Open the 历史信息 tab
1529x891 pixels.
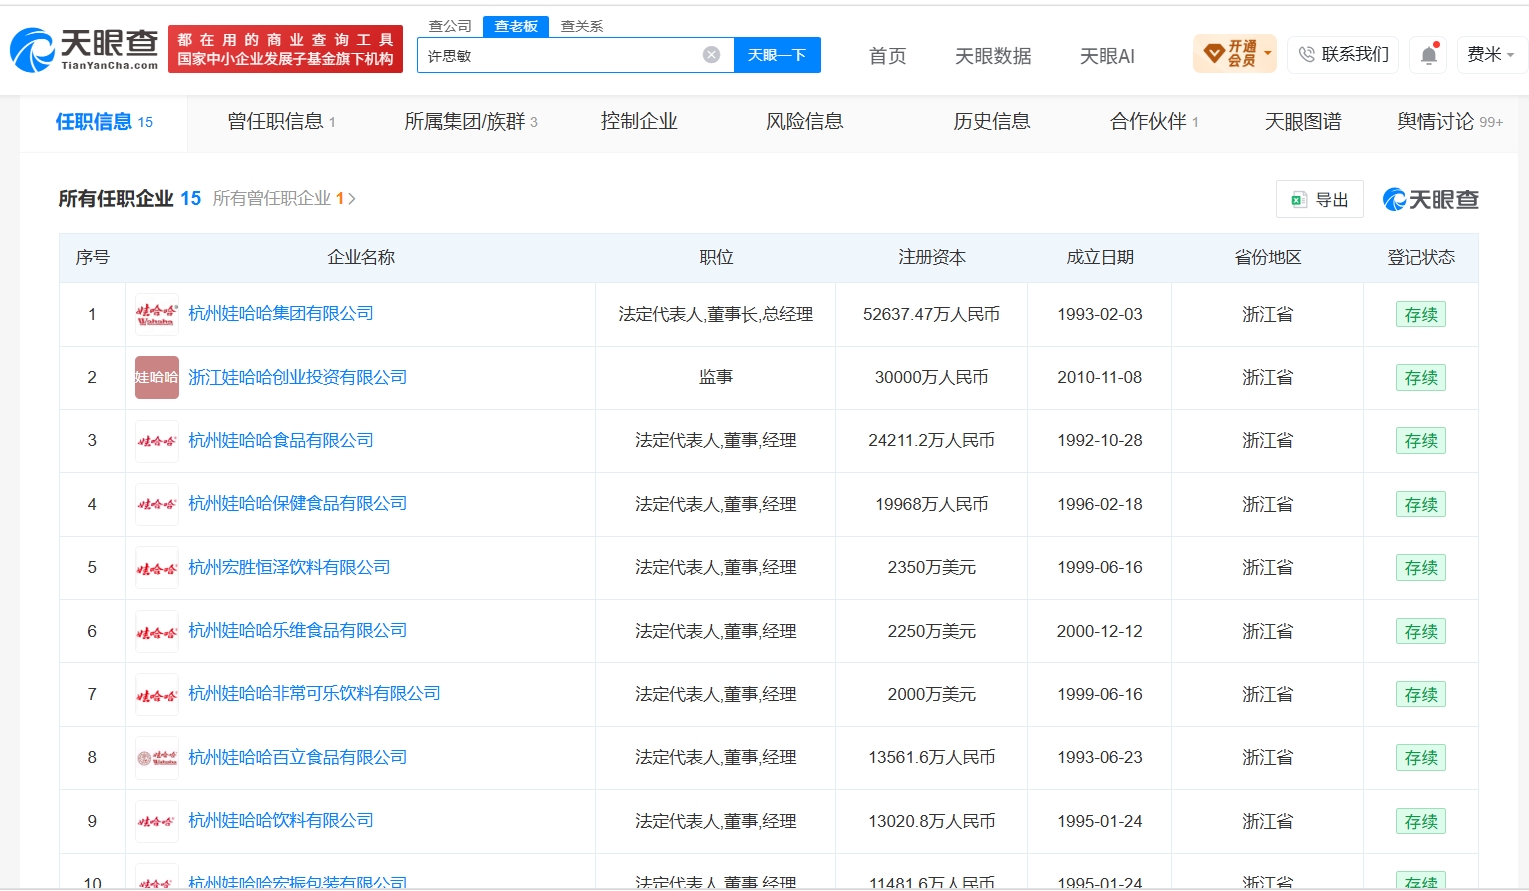[992, 122]
